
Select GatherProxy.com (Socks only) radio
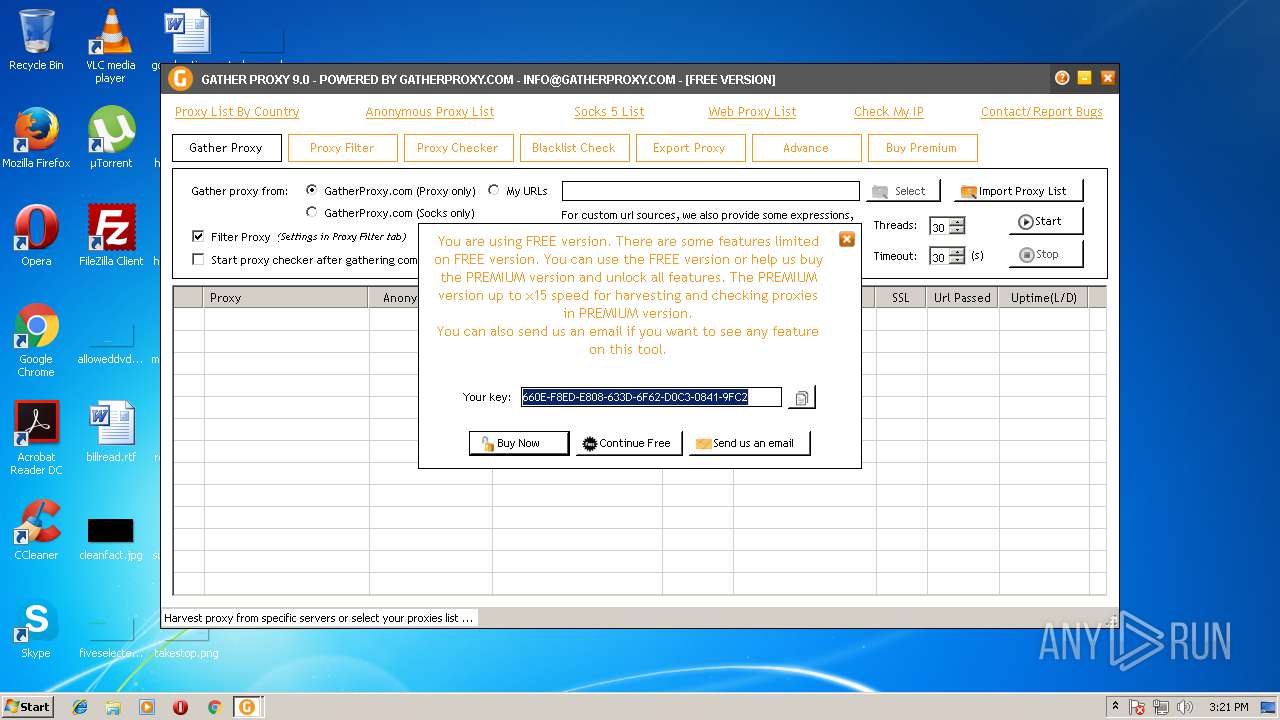(x=312, y=212)
